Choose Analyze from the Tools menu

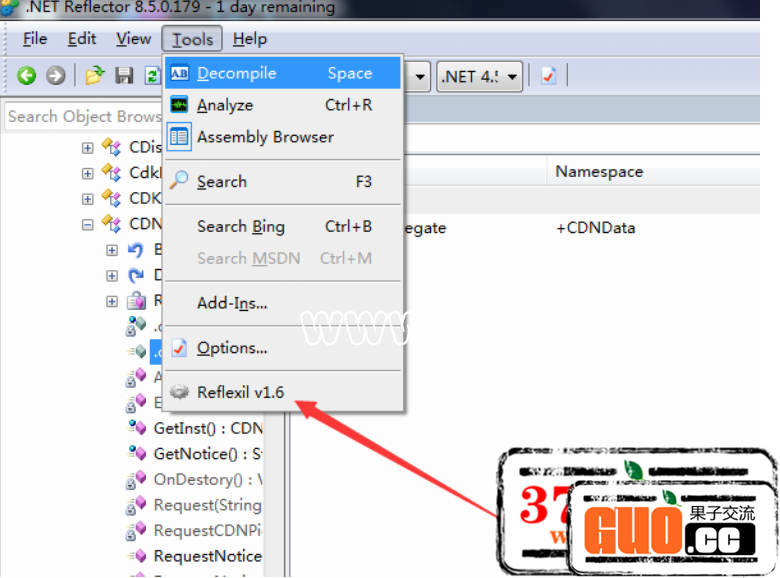(283, 105)
